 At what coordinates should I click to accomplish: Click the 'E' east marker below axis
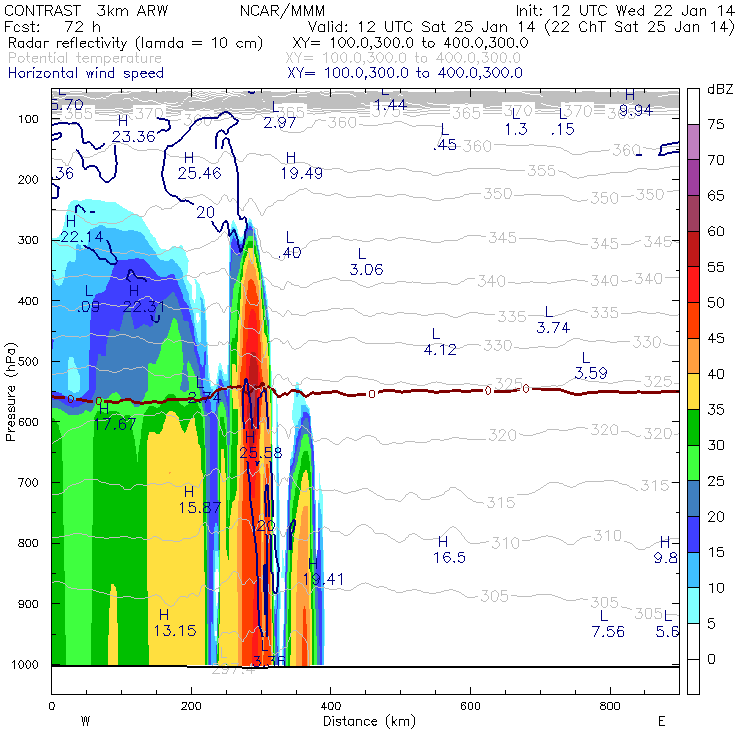click(x=662, y=721)
